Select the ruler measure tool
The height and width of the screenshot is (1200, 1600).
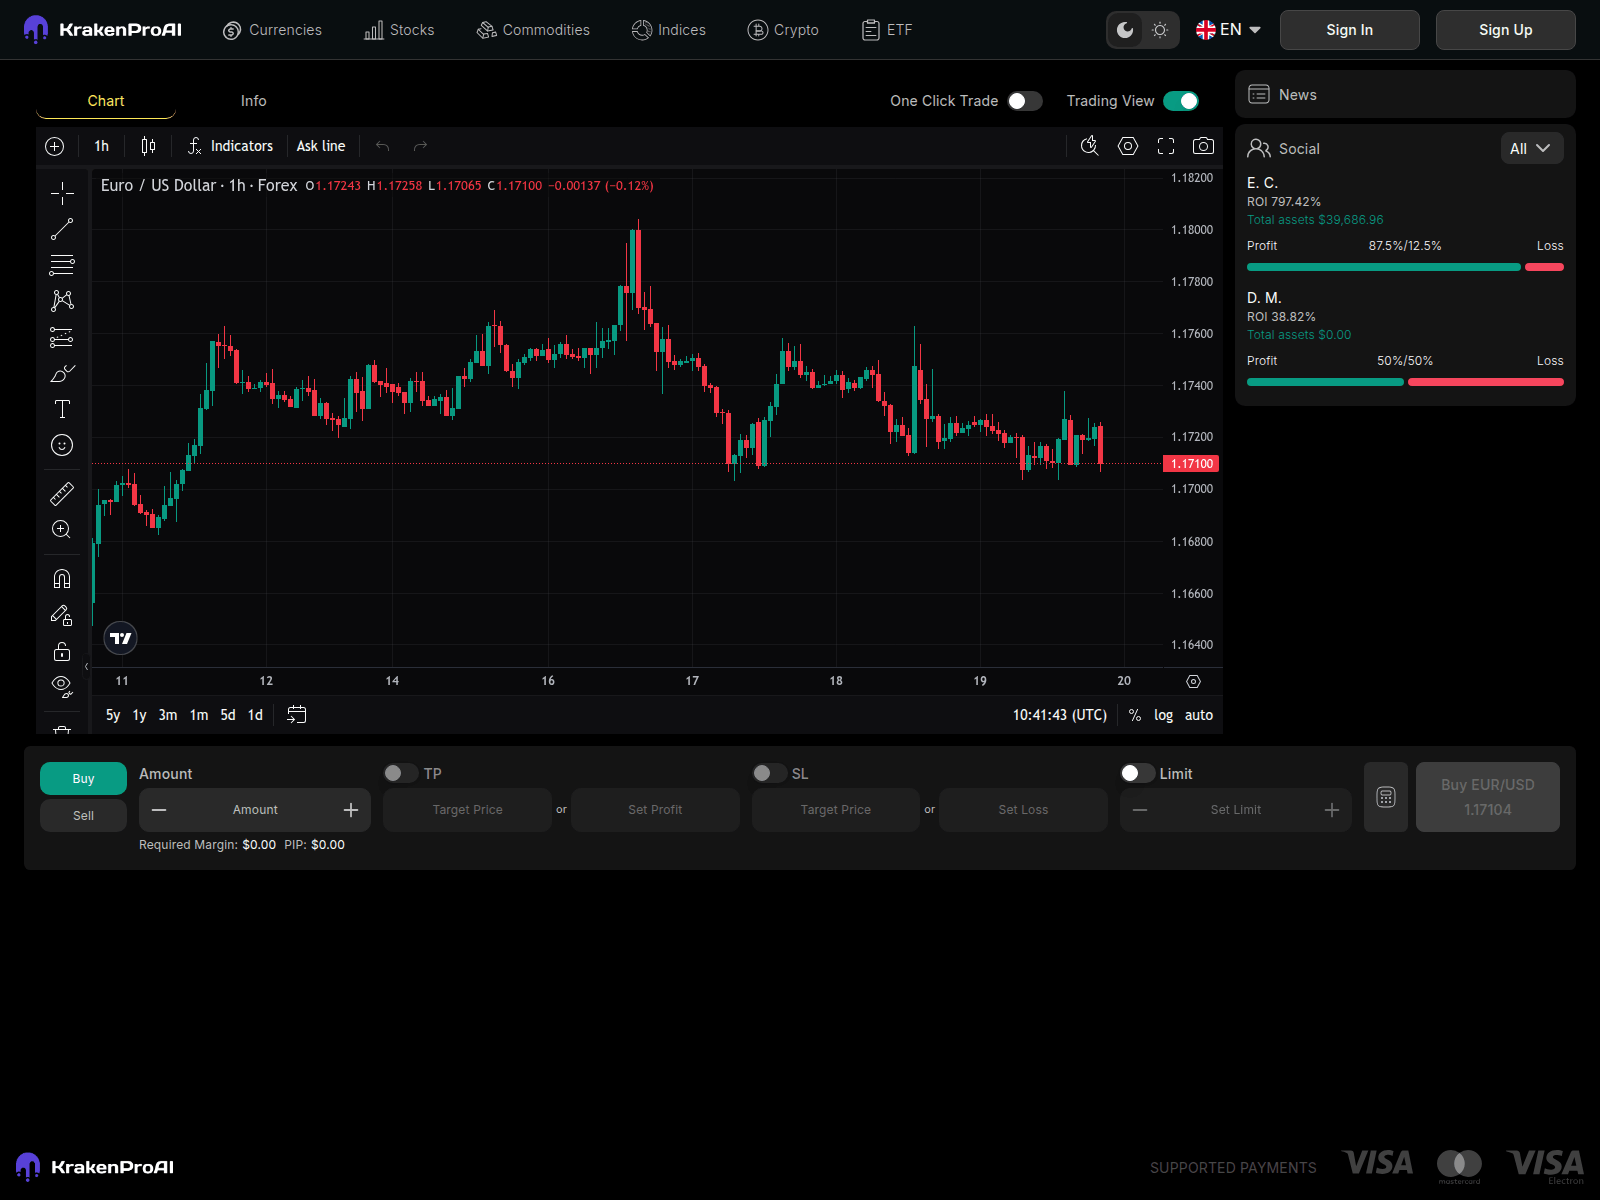pos(62,494)
